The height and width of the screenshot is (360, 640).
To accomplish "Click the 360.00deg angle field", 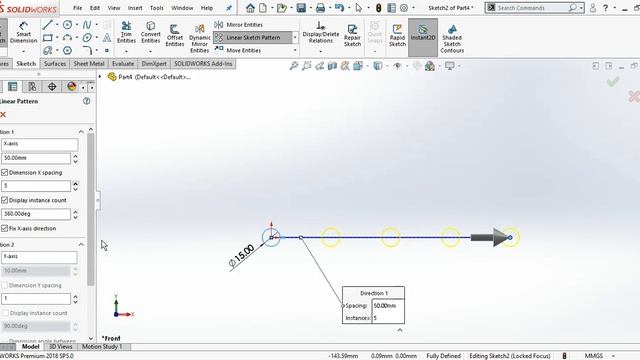I will (36, 214).
